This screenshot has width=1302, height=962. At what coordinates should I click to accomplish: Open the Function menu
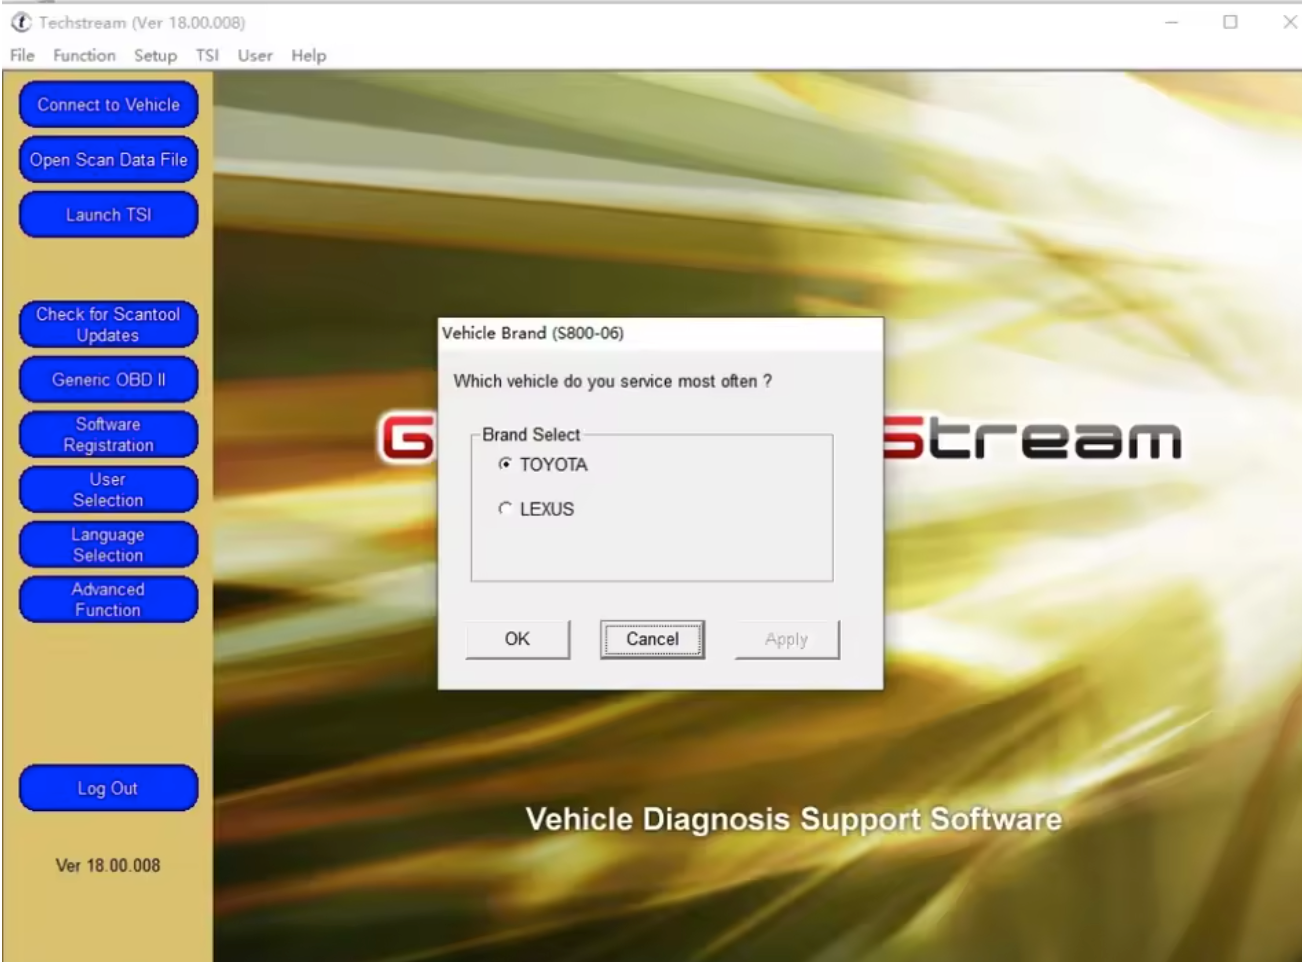[84, 55]
